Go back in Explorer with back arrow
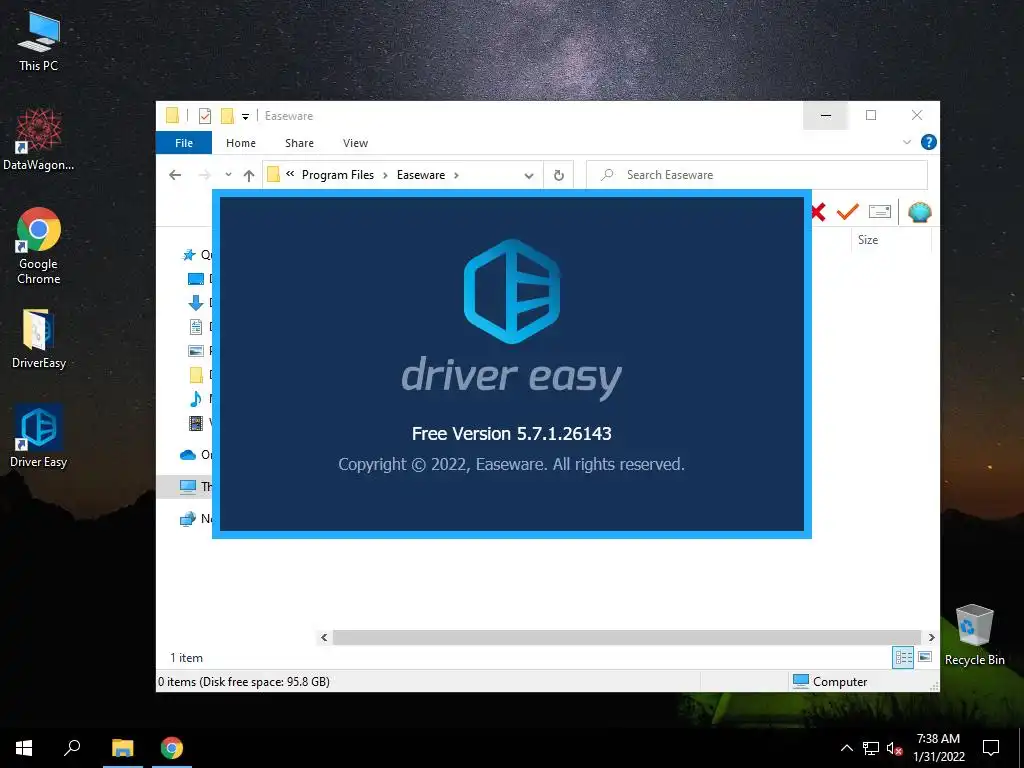Viewport: 1024px width, 768px height. click(175, 175)
